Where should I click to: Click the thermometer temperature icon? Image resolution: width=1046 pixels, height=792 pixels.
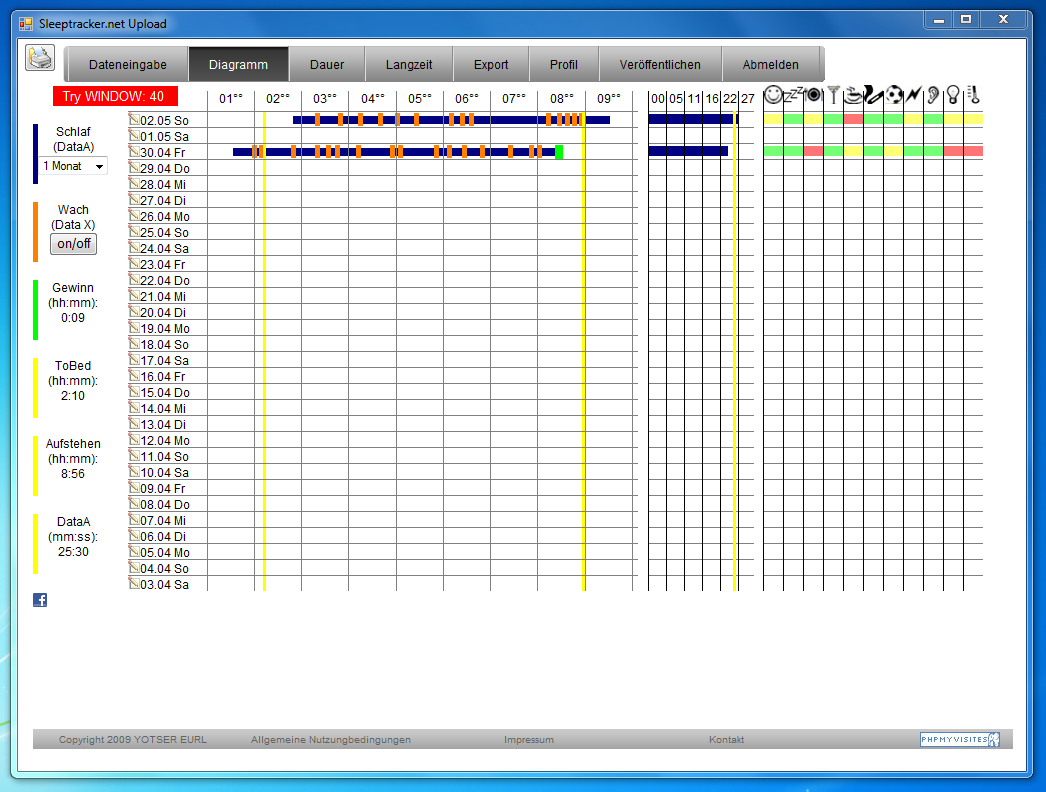[x=973, y=95]
